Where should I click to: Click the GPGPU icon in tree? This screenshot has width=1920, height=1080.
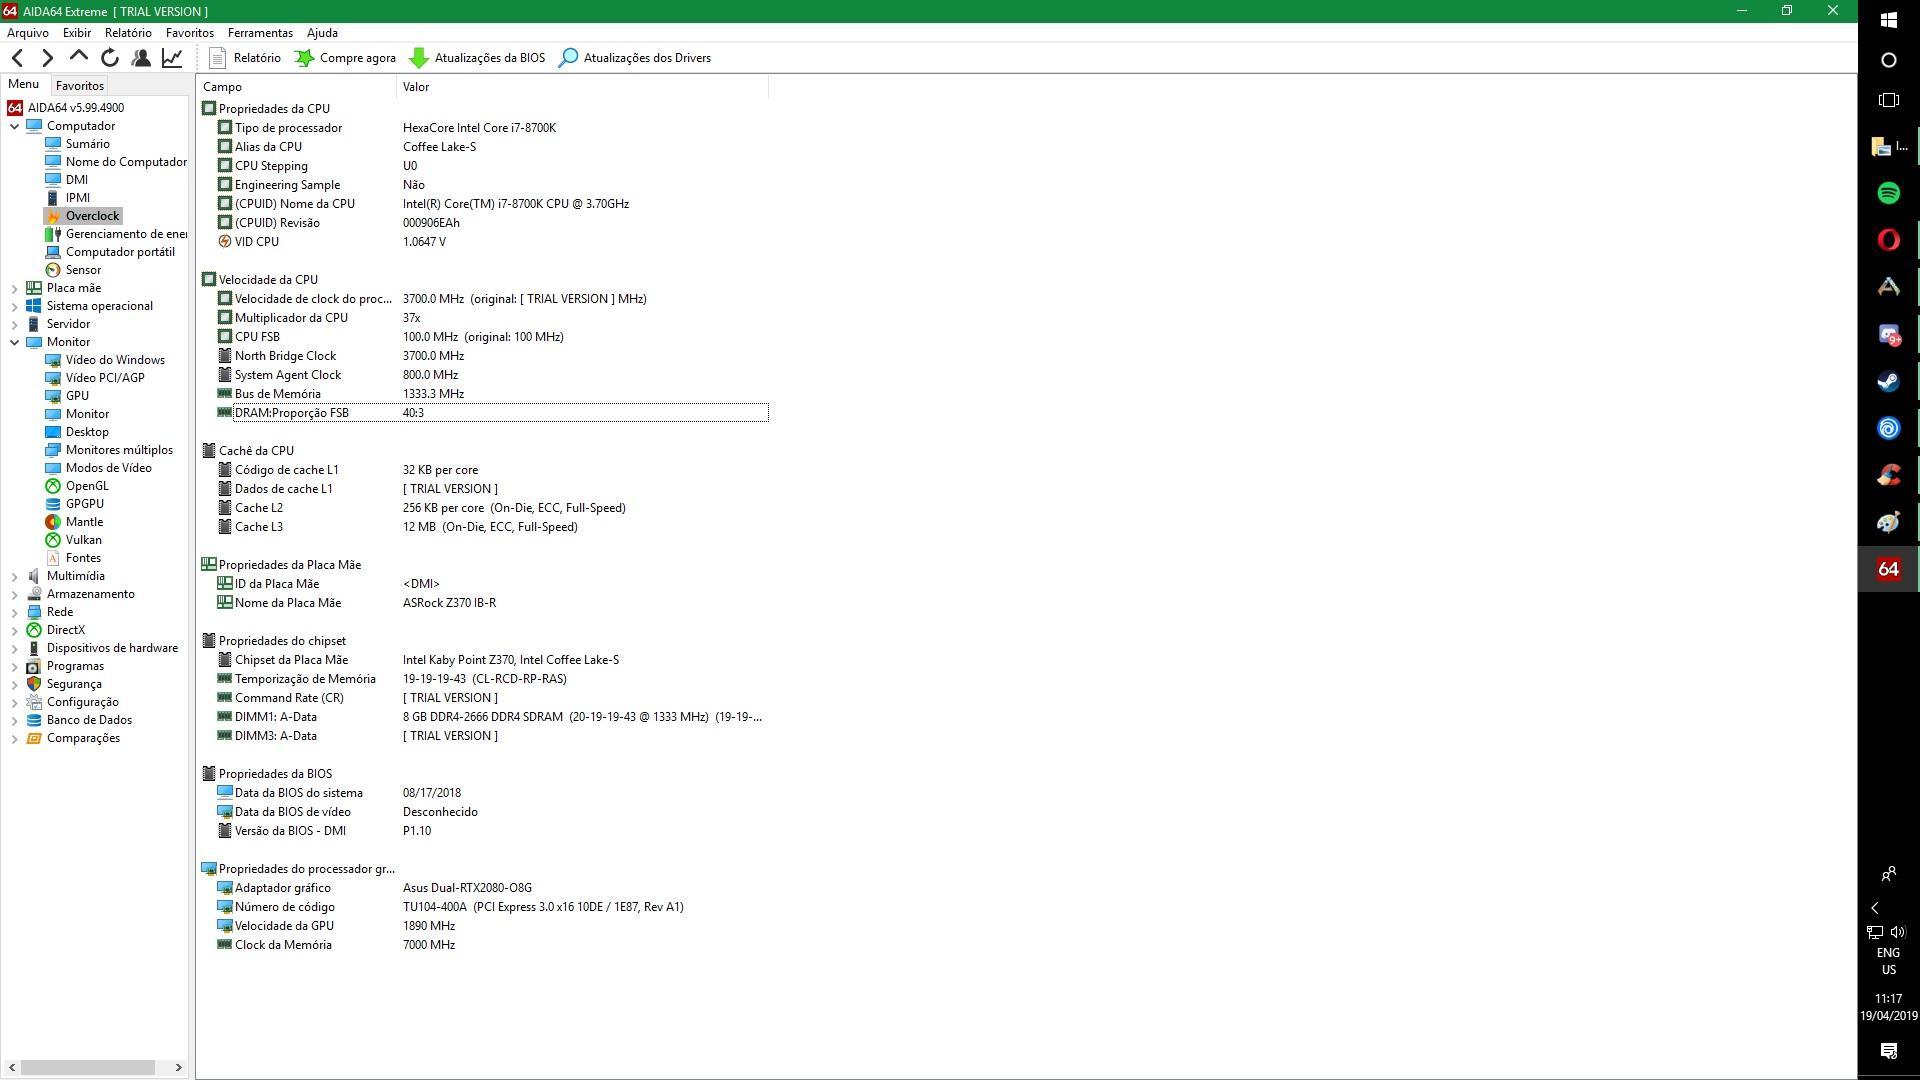point(53,504)
